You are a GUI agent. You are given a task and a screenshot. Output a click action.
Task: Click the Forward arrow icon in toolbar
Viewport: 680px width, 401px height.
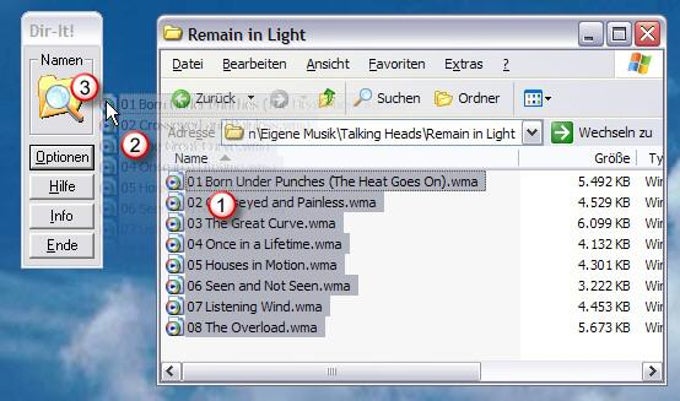click(280, 99)
